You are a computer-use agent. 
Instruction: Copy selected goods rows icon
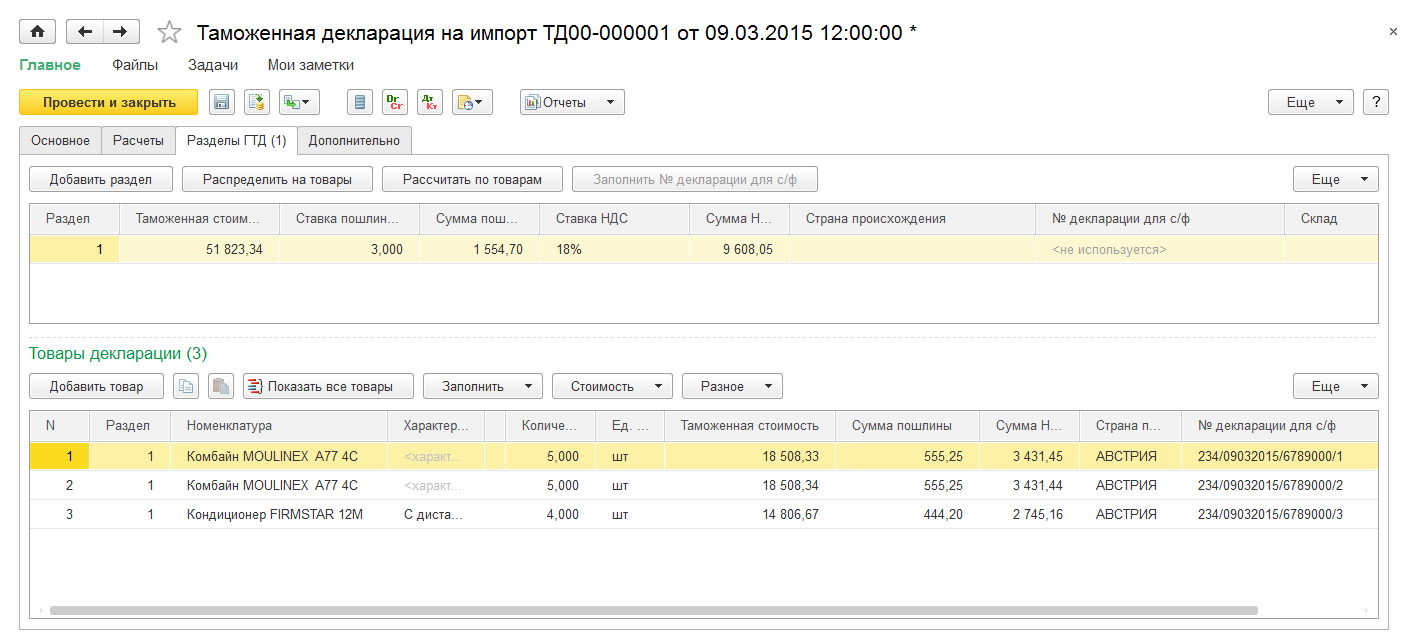click(187, 386)
